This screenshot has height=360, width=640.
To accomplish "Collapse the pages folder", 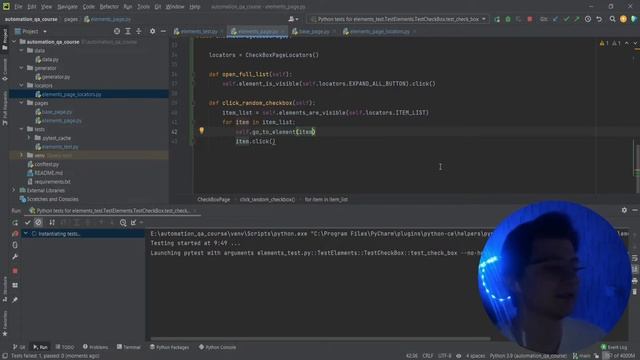I will tap(22, 103).
